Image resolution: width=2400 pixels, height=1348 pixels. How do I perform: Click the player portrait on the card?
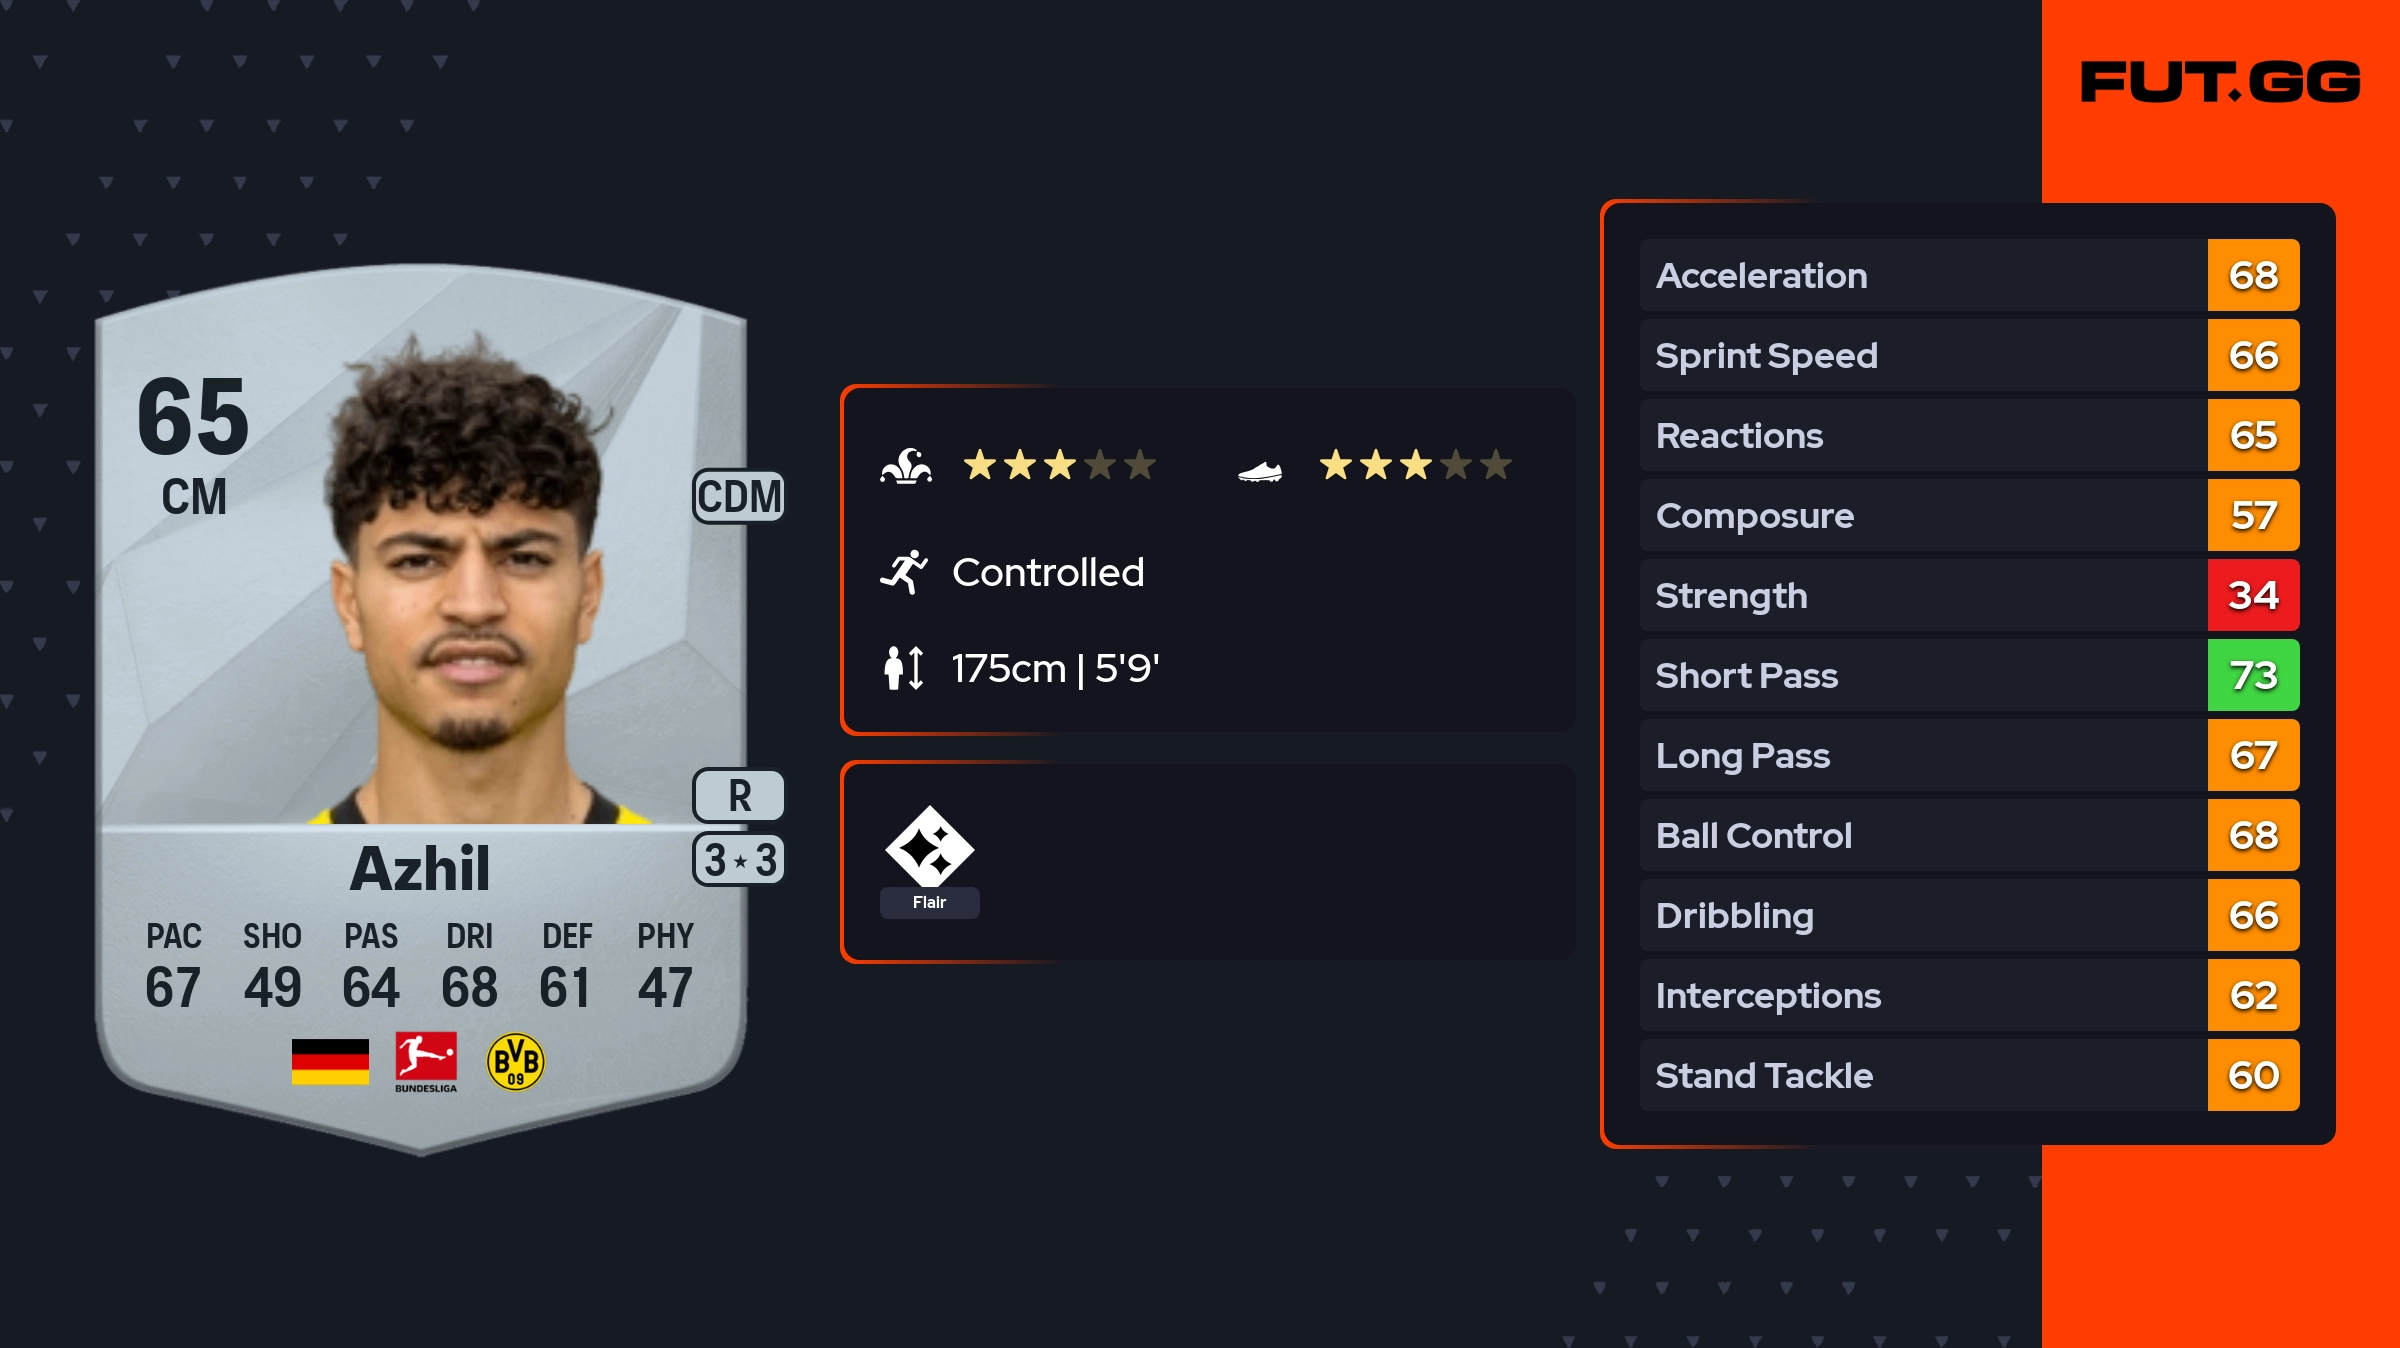click(x=470, y=585)
